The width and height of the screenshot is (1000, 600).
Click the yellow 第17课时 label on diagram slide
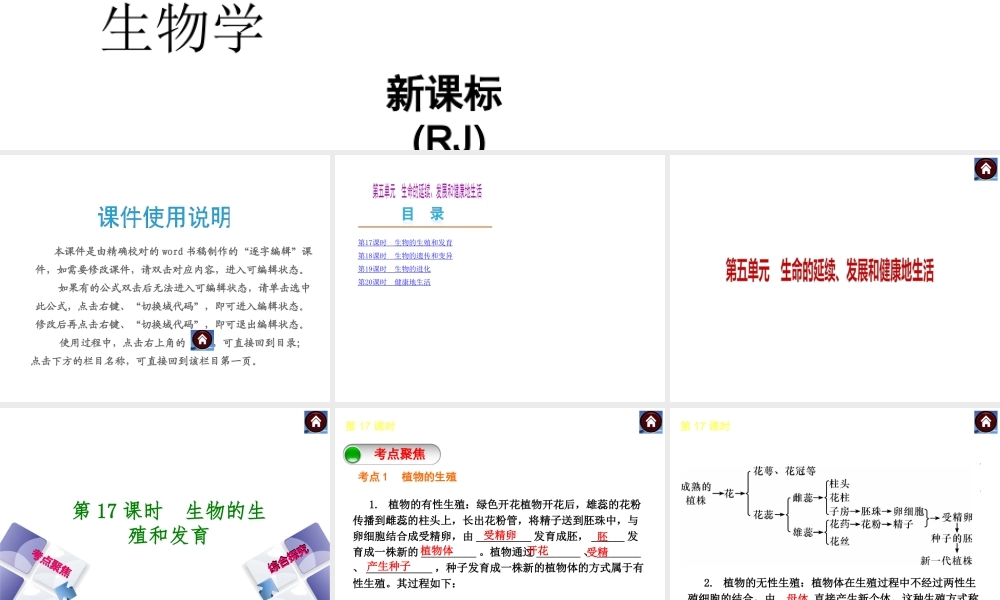[x=705, y=426]
